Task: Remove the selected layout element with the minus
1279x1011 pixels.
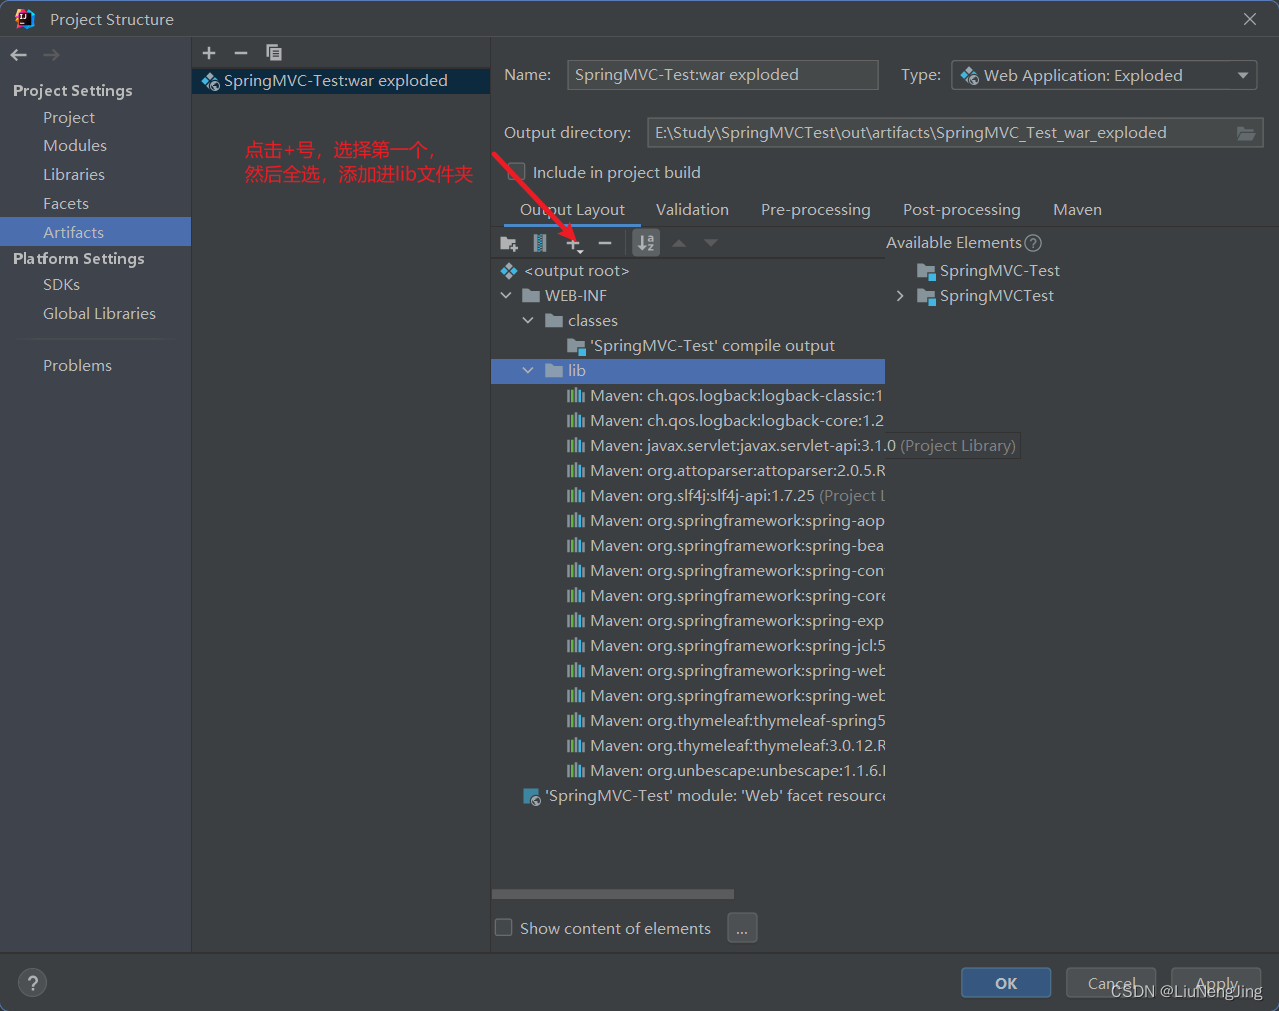Action: [605, 243]
